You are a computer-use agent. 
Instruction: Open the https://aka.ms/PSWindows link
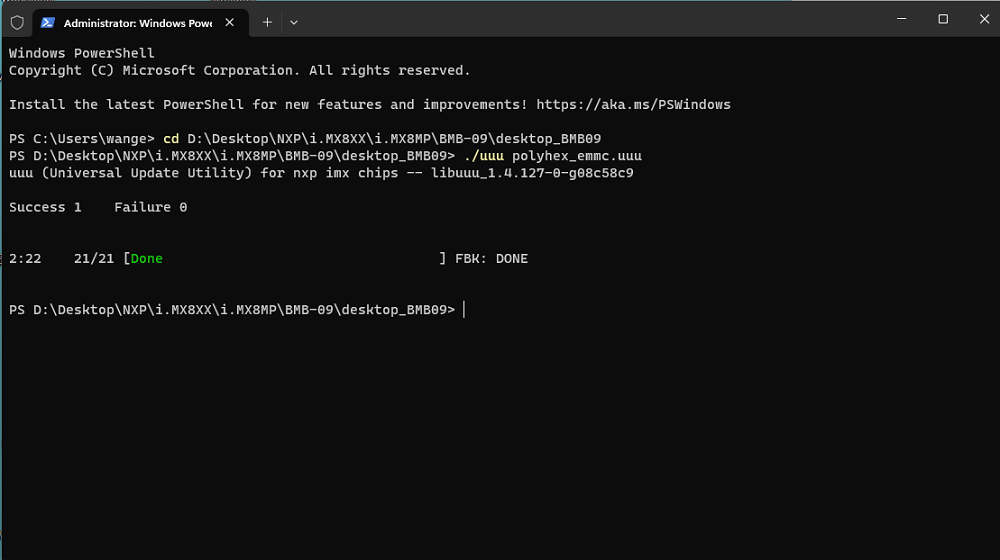(x=633, y=105)
